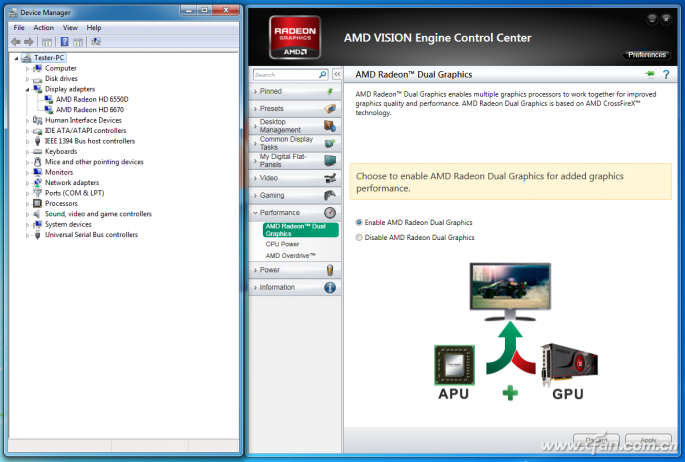Select Enable AMD Radeon Dual Graphics radio

click(x=359, y=222)
